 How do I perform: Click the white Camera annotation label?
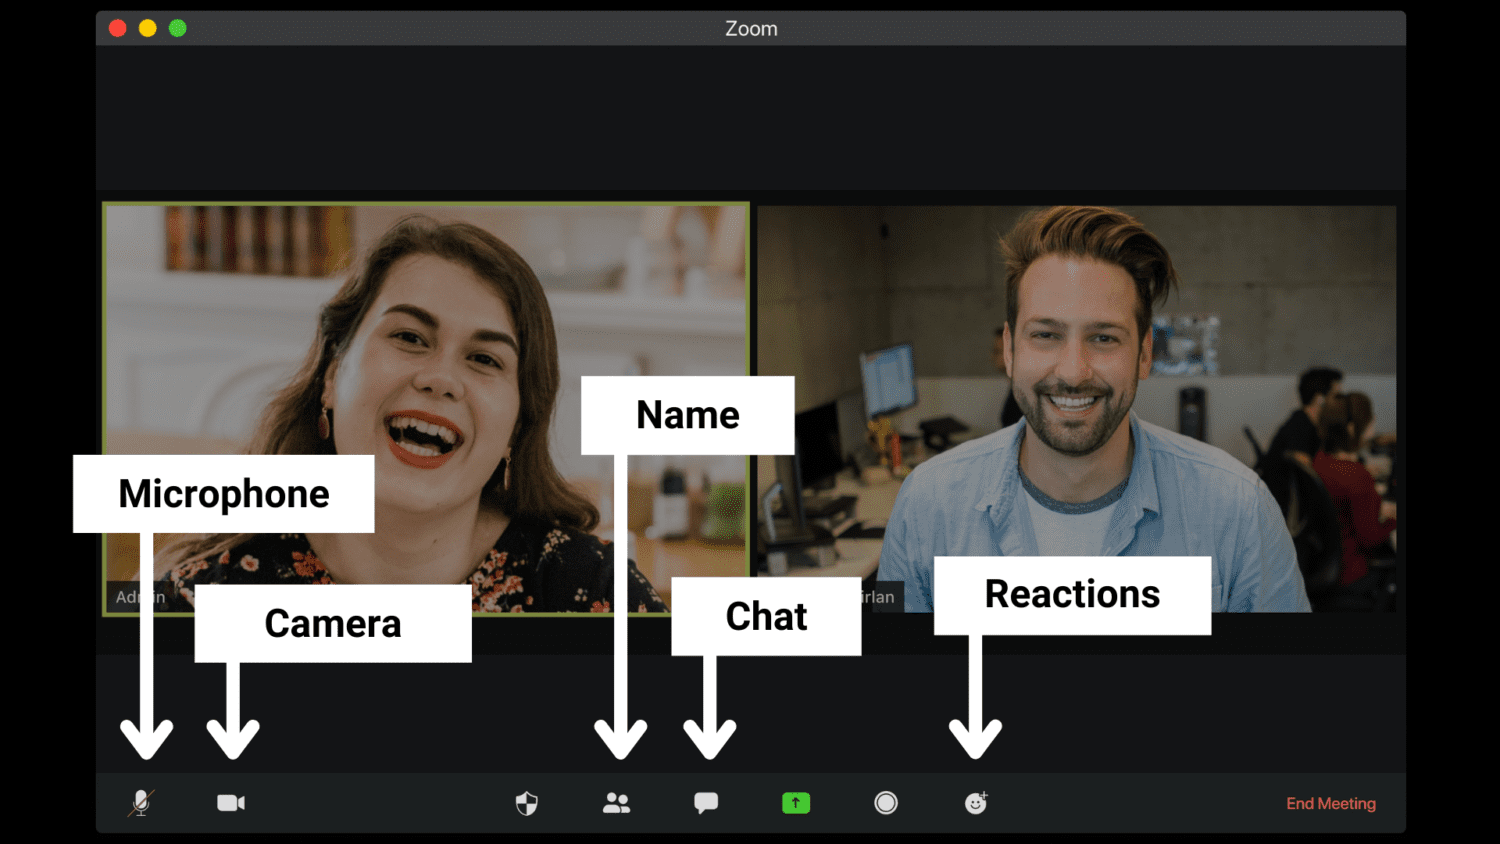pyautogui.click(x=333, y=624)
